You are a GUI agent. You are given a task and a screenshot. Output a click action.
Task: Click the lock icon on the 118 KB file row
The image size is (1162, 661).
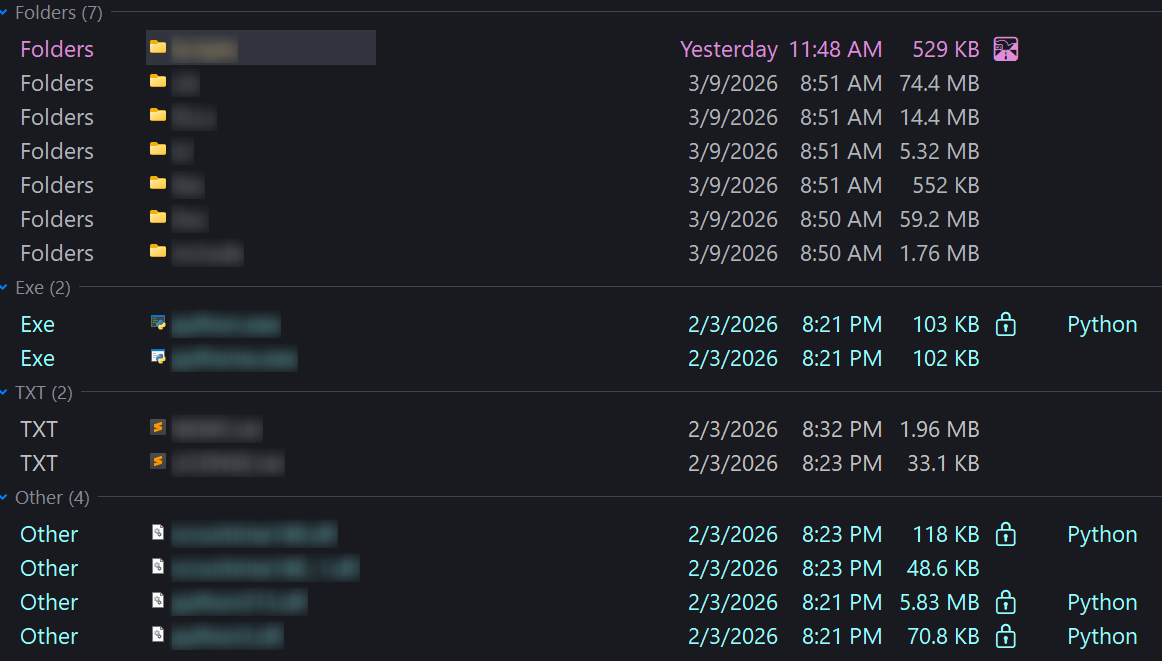(1006, 534)
